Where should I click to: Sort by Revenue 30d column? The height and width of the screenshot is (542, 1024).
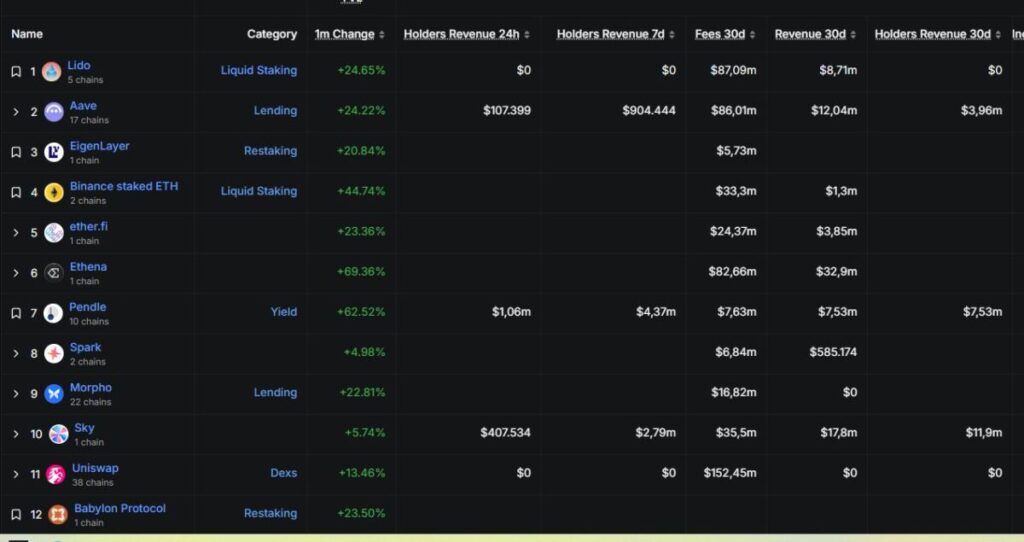[x=815, y=34]
